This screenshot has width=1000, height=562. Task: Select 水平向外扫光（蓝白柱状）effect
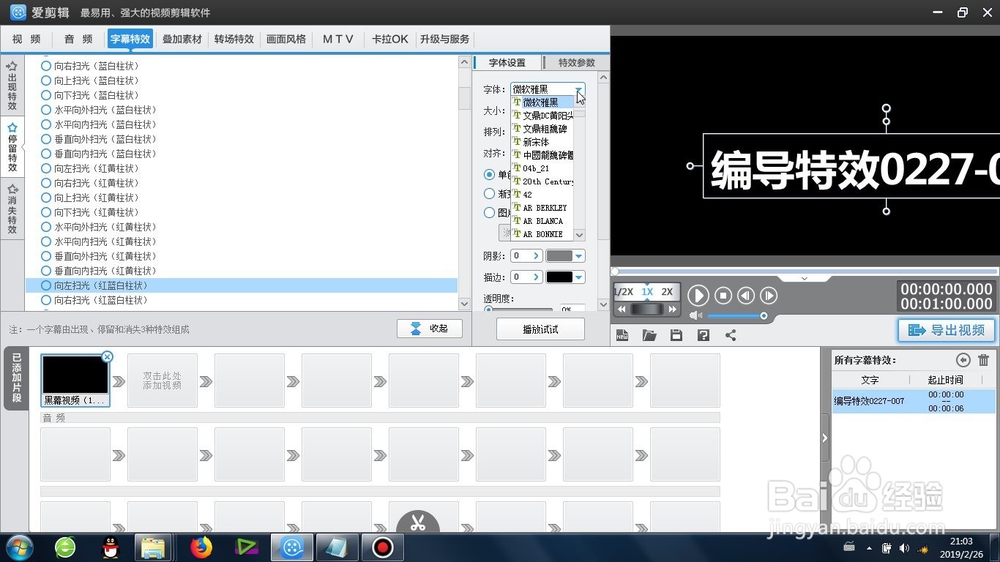pyautogui.click(x=99, y=110)
